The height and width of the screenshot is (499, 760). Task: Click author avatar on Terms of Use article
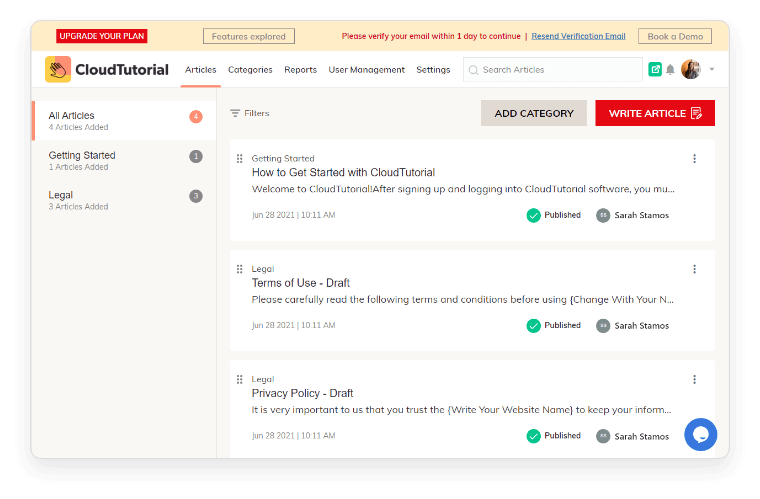602,326
